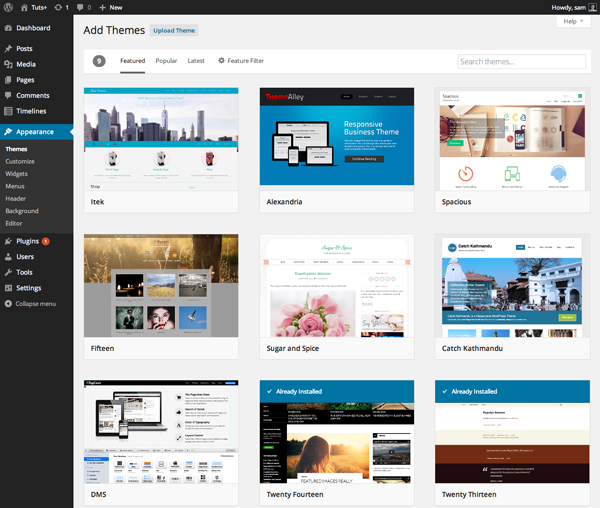Open the Feature Filter option
This screenshot has width=600, height=508.
(241, 60)
